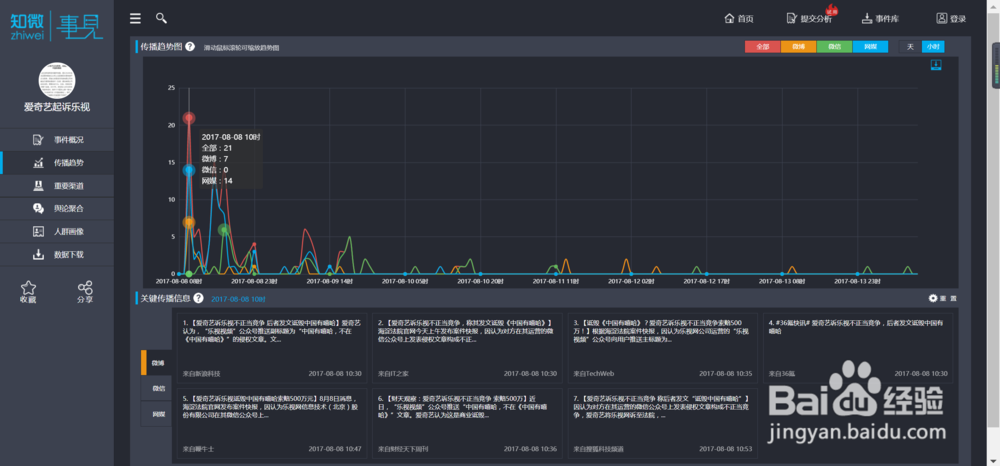This screenshot has height=466, width=1000.
Task: Click the 重置 reset button
Action: [943, 298]
